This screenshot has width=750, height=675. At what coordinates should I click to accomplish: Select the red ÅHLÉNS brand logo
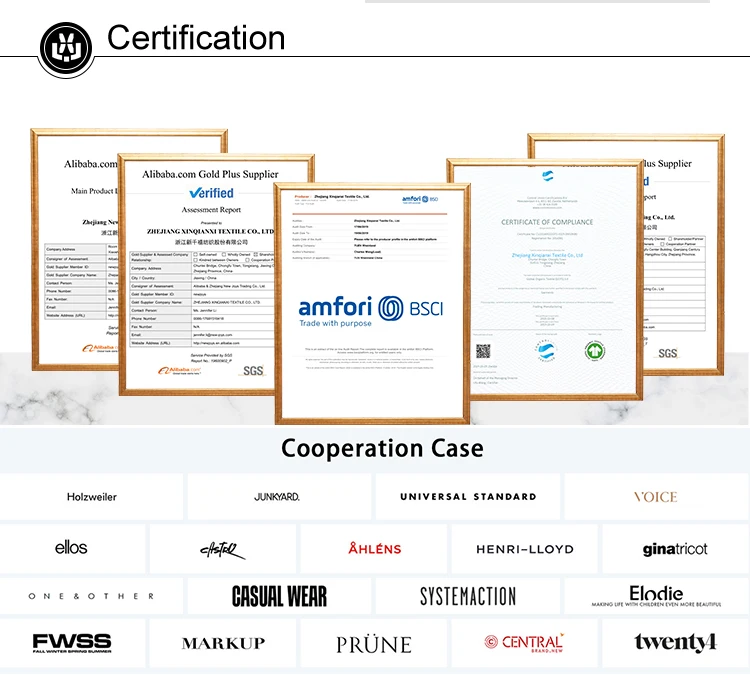click(x=375, y=548)
